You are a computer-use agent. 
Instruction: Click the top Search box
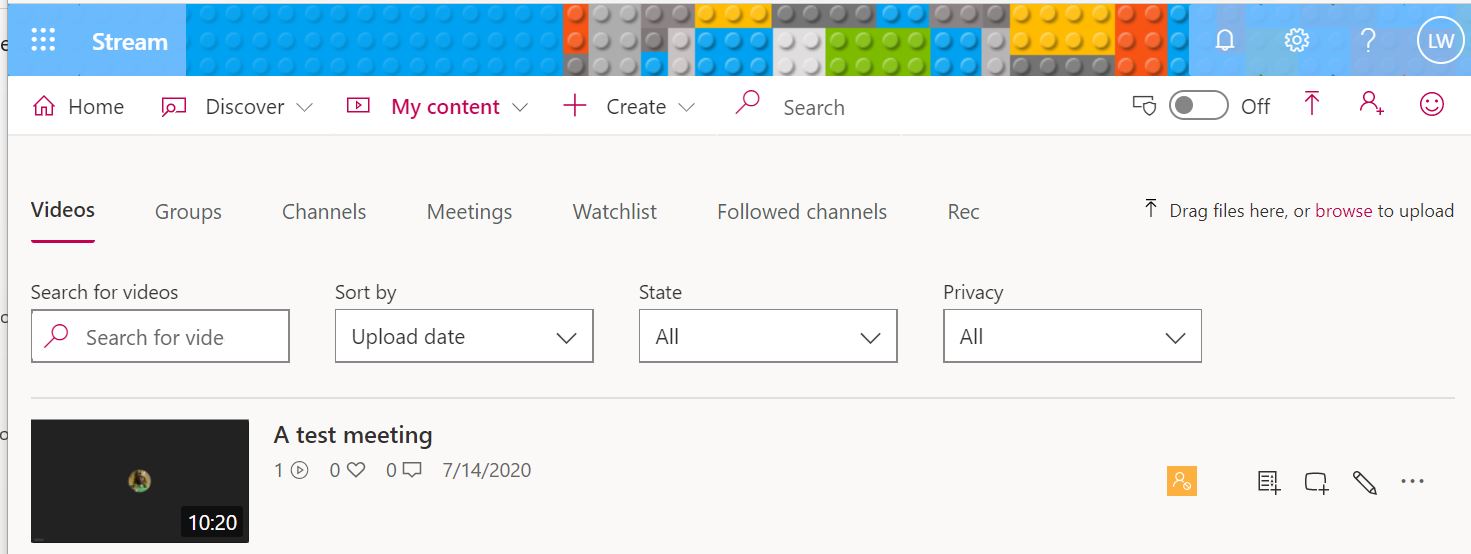click(812, 107)
